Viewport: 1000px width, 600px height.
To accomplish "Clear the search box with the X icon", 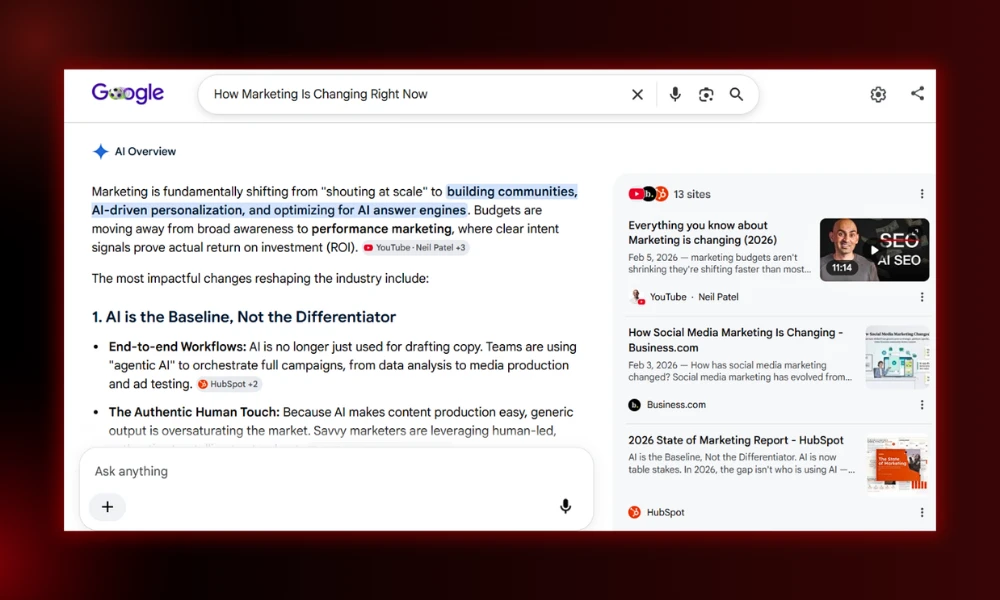I will coord(637,94).
